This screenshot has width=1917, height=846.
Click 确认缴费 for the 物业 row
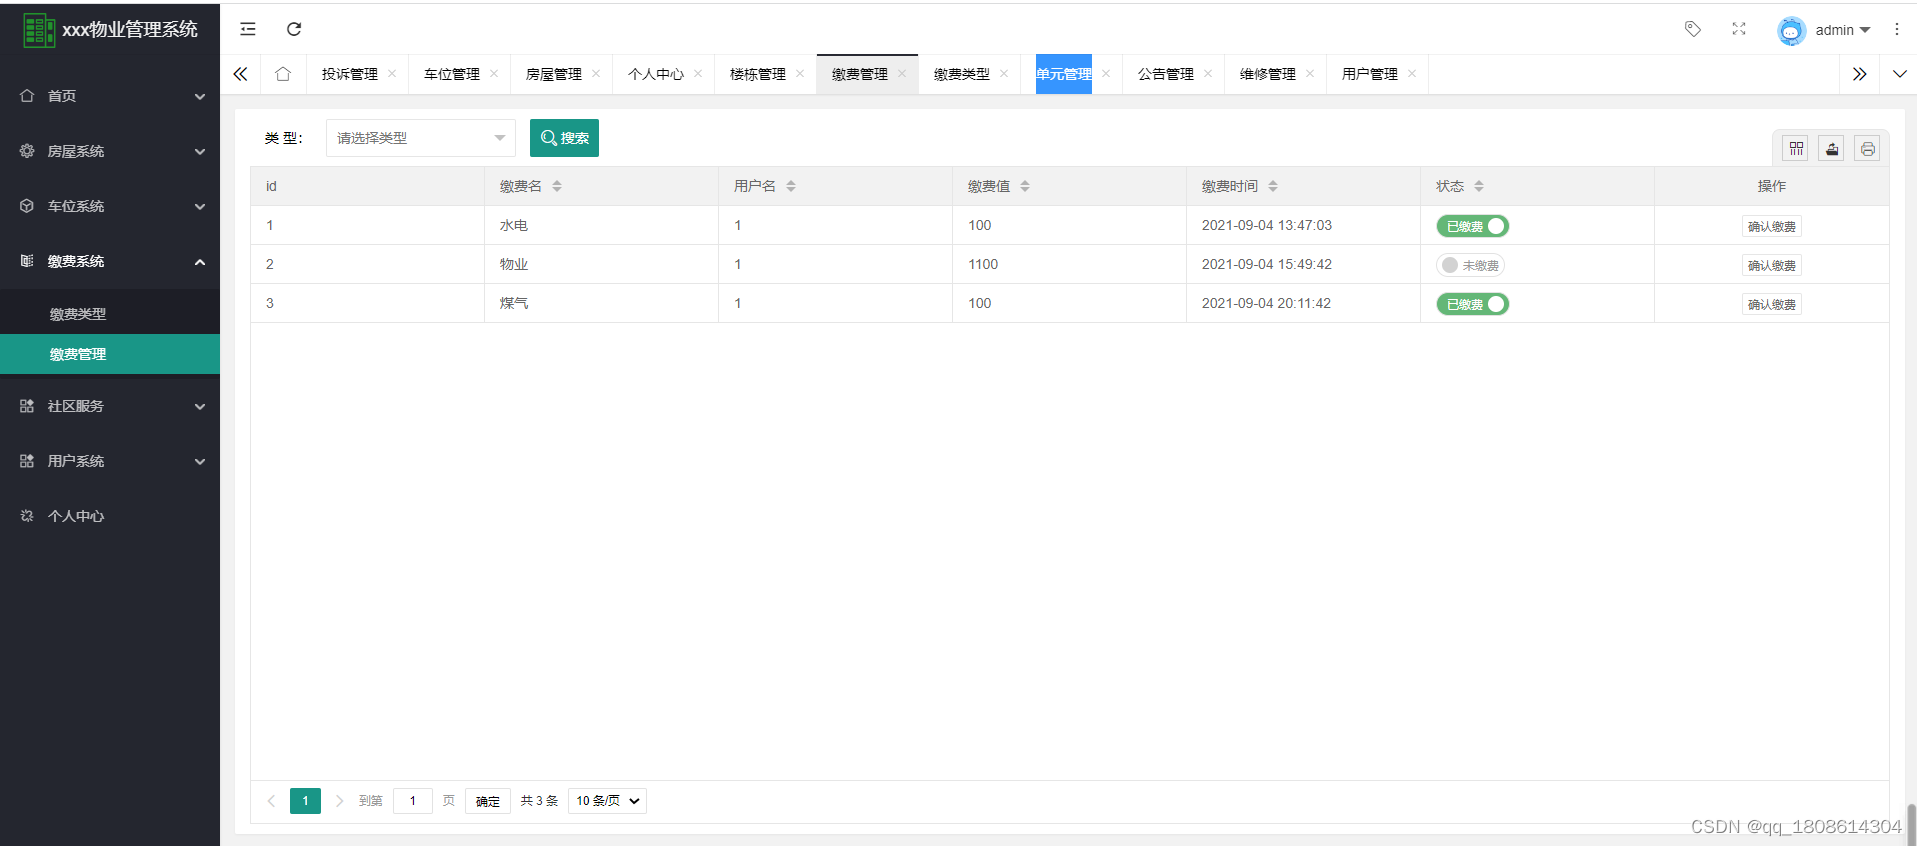(x=1771, y=265)
